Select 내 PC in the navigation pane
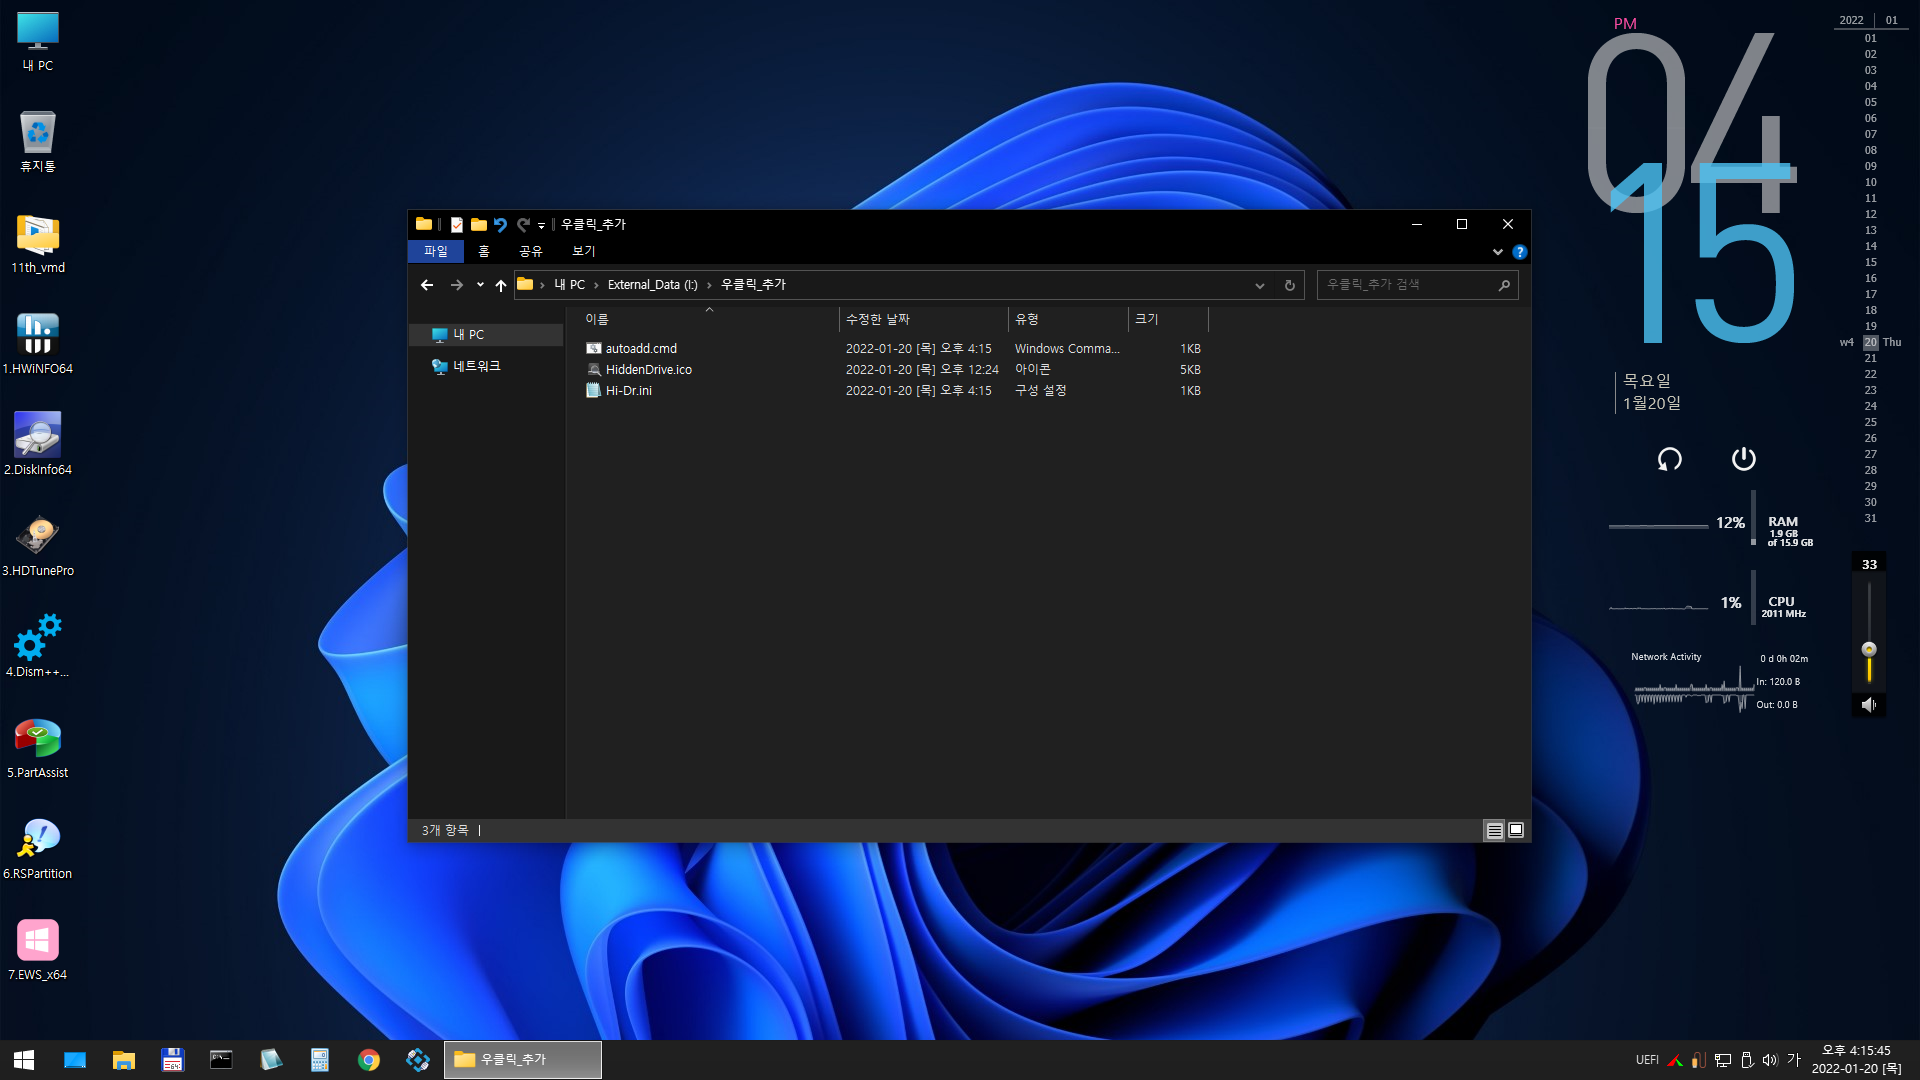The height and width of the screenshot is (1080, 1920). click(x=486, y=335)
